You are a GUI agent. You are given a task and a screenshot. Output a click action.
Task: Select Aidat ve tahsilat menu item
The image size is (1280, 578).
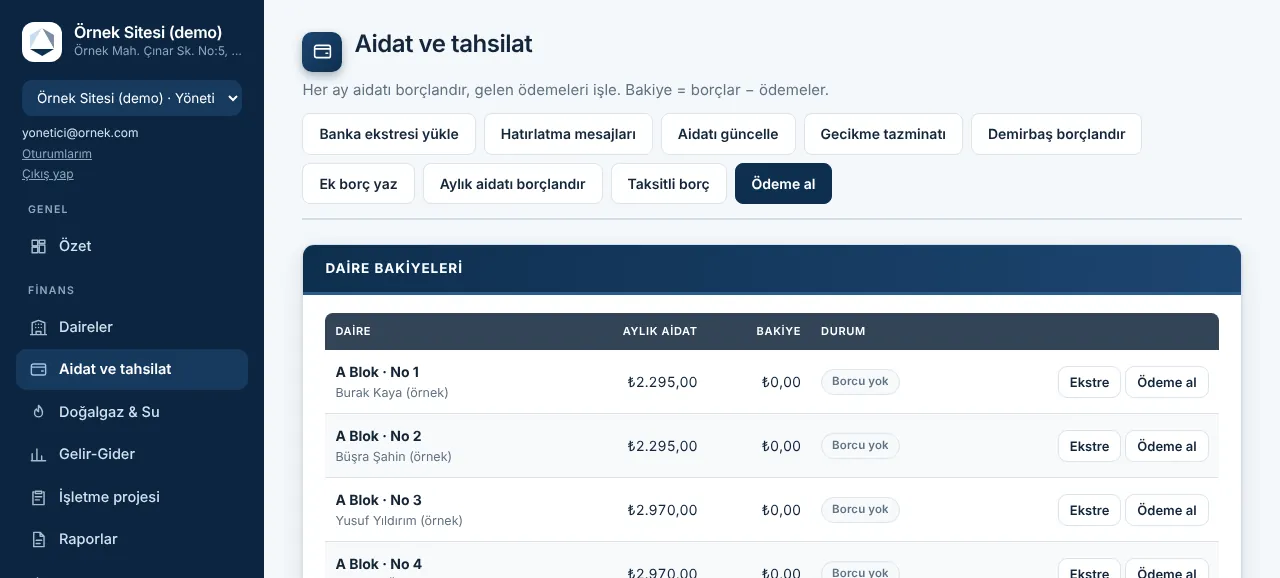pyautogui.click(x=132, y=369)
